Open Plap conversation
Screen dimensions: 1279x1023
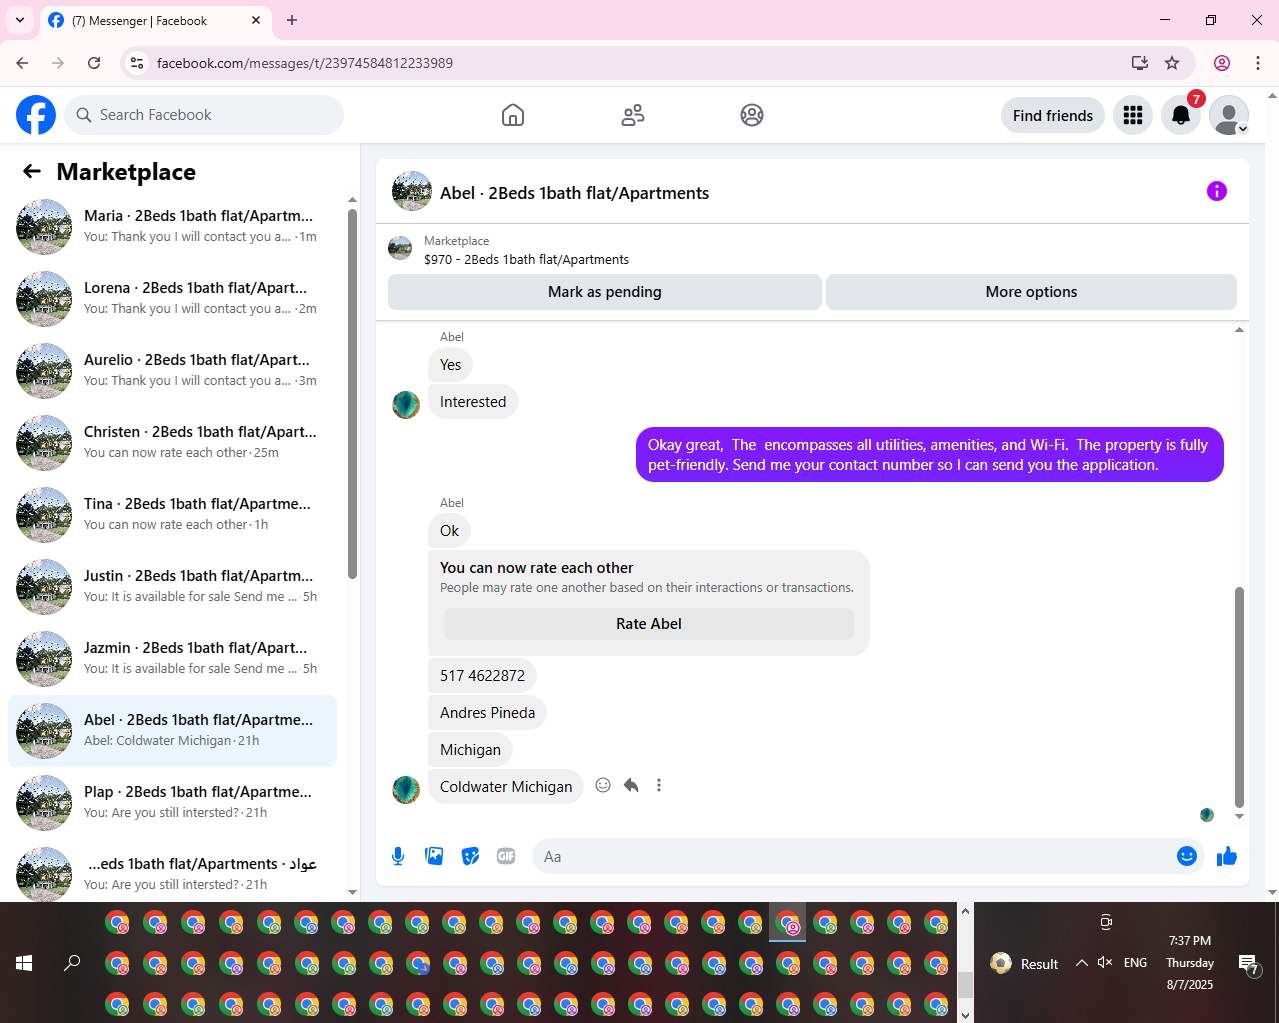[172, 803]
